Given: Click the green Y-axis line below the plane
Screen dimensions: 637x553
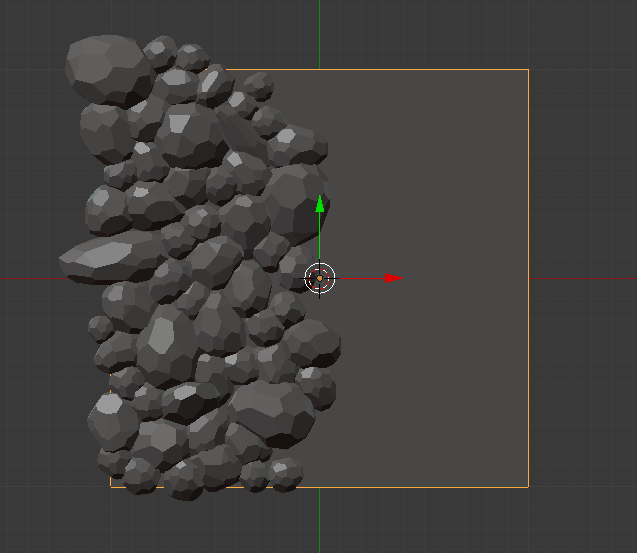Looking at the screenshot, I should pyautogui.click(x=320, y=520).
